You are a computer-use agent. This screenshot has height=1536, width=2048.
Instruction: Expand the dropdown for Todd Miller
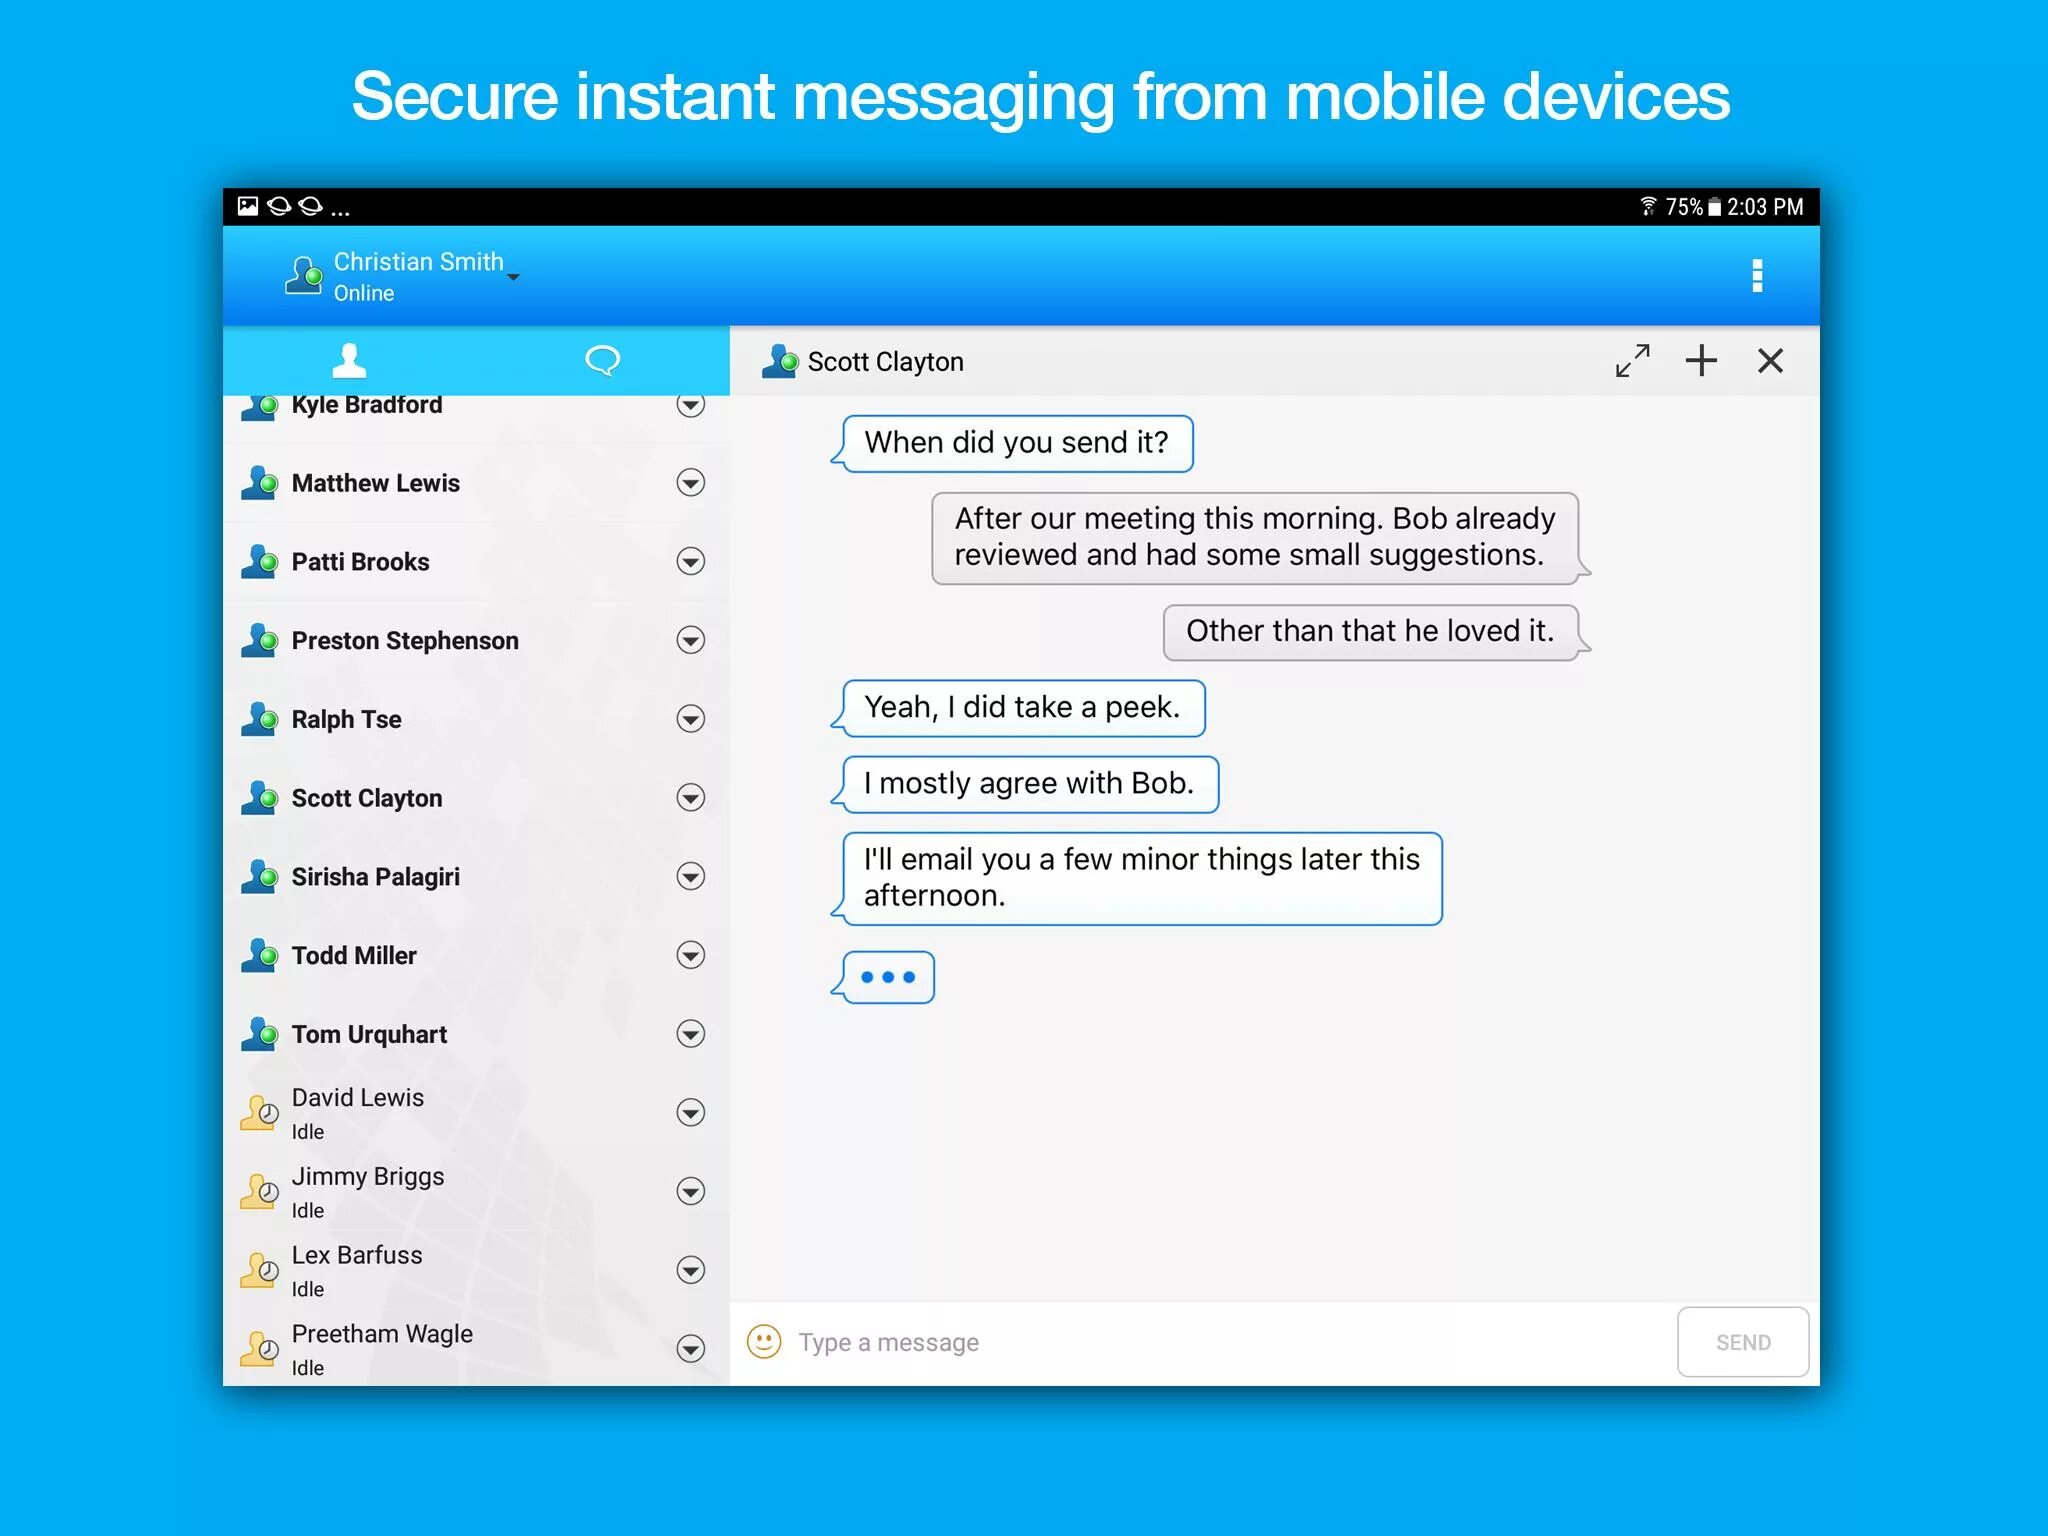coord(690,955)
